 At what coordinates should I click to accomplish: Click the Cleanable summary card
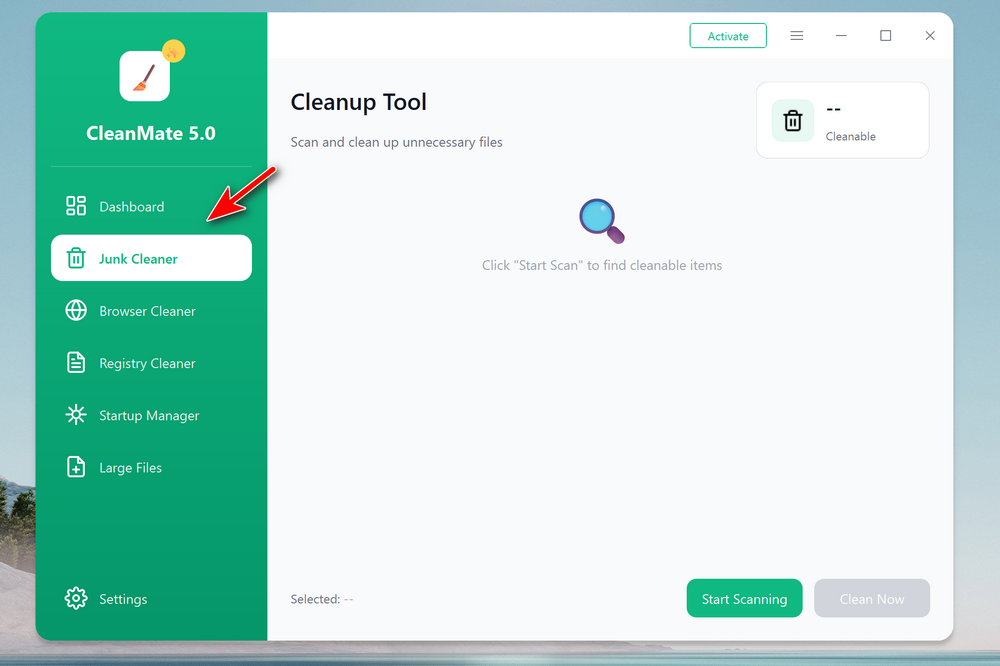coord(842,121)
